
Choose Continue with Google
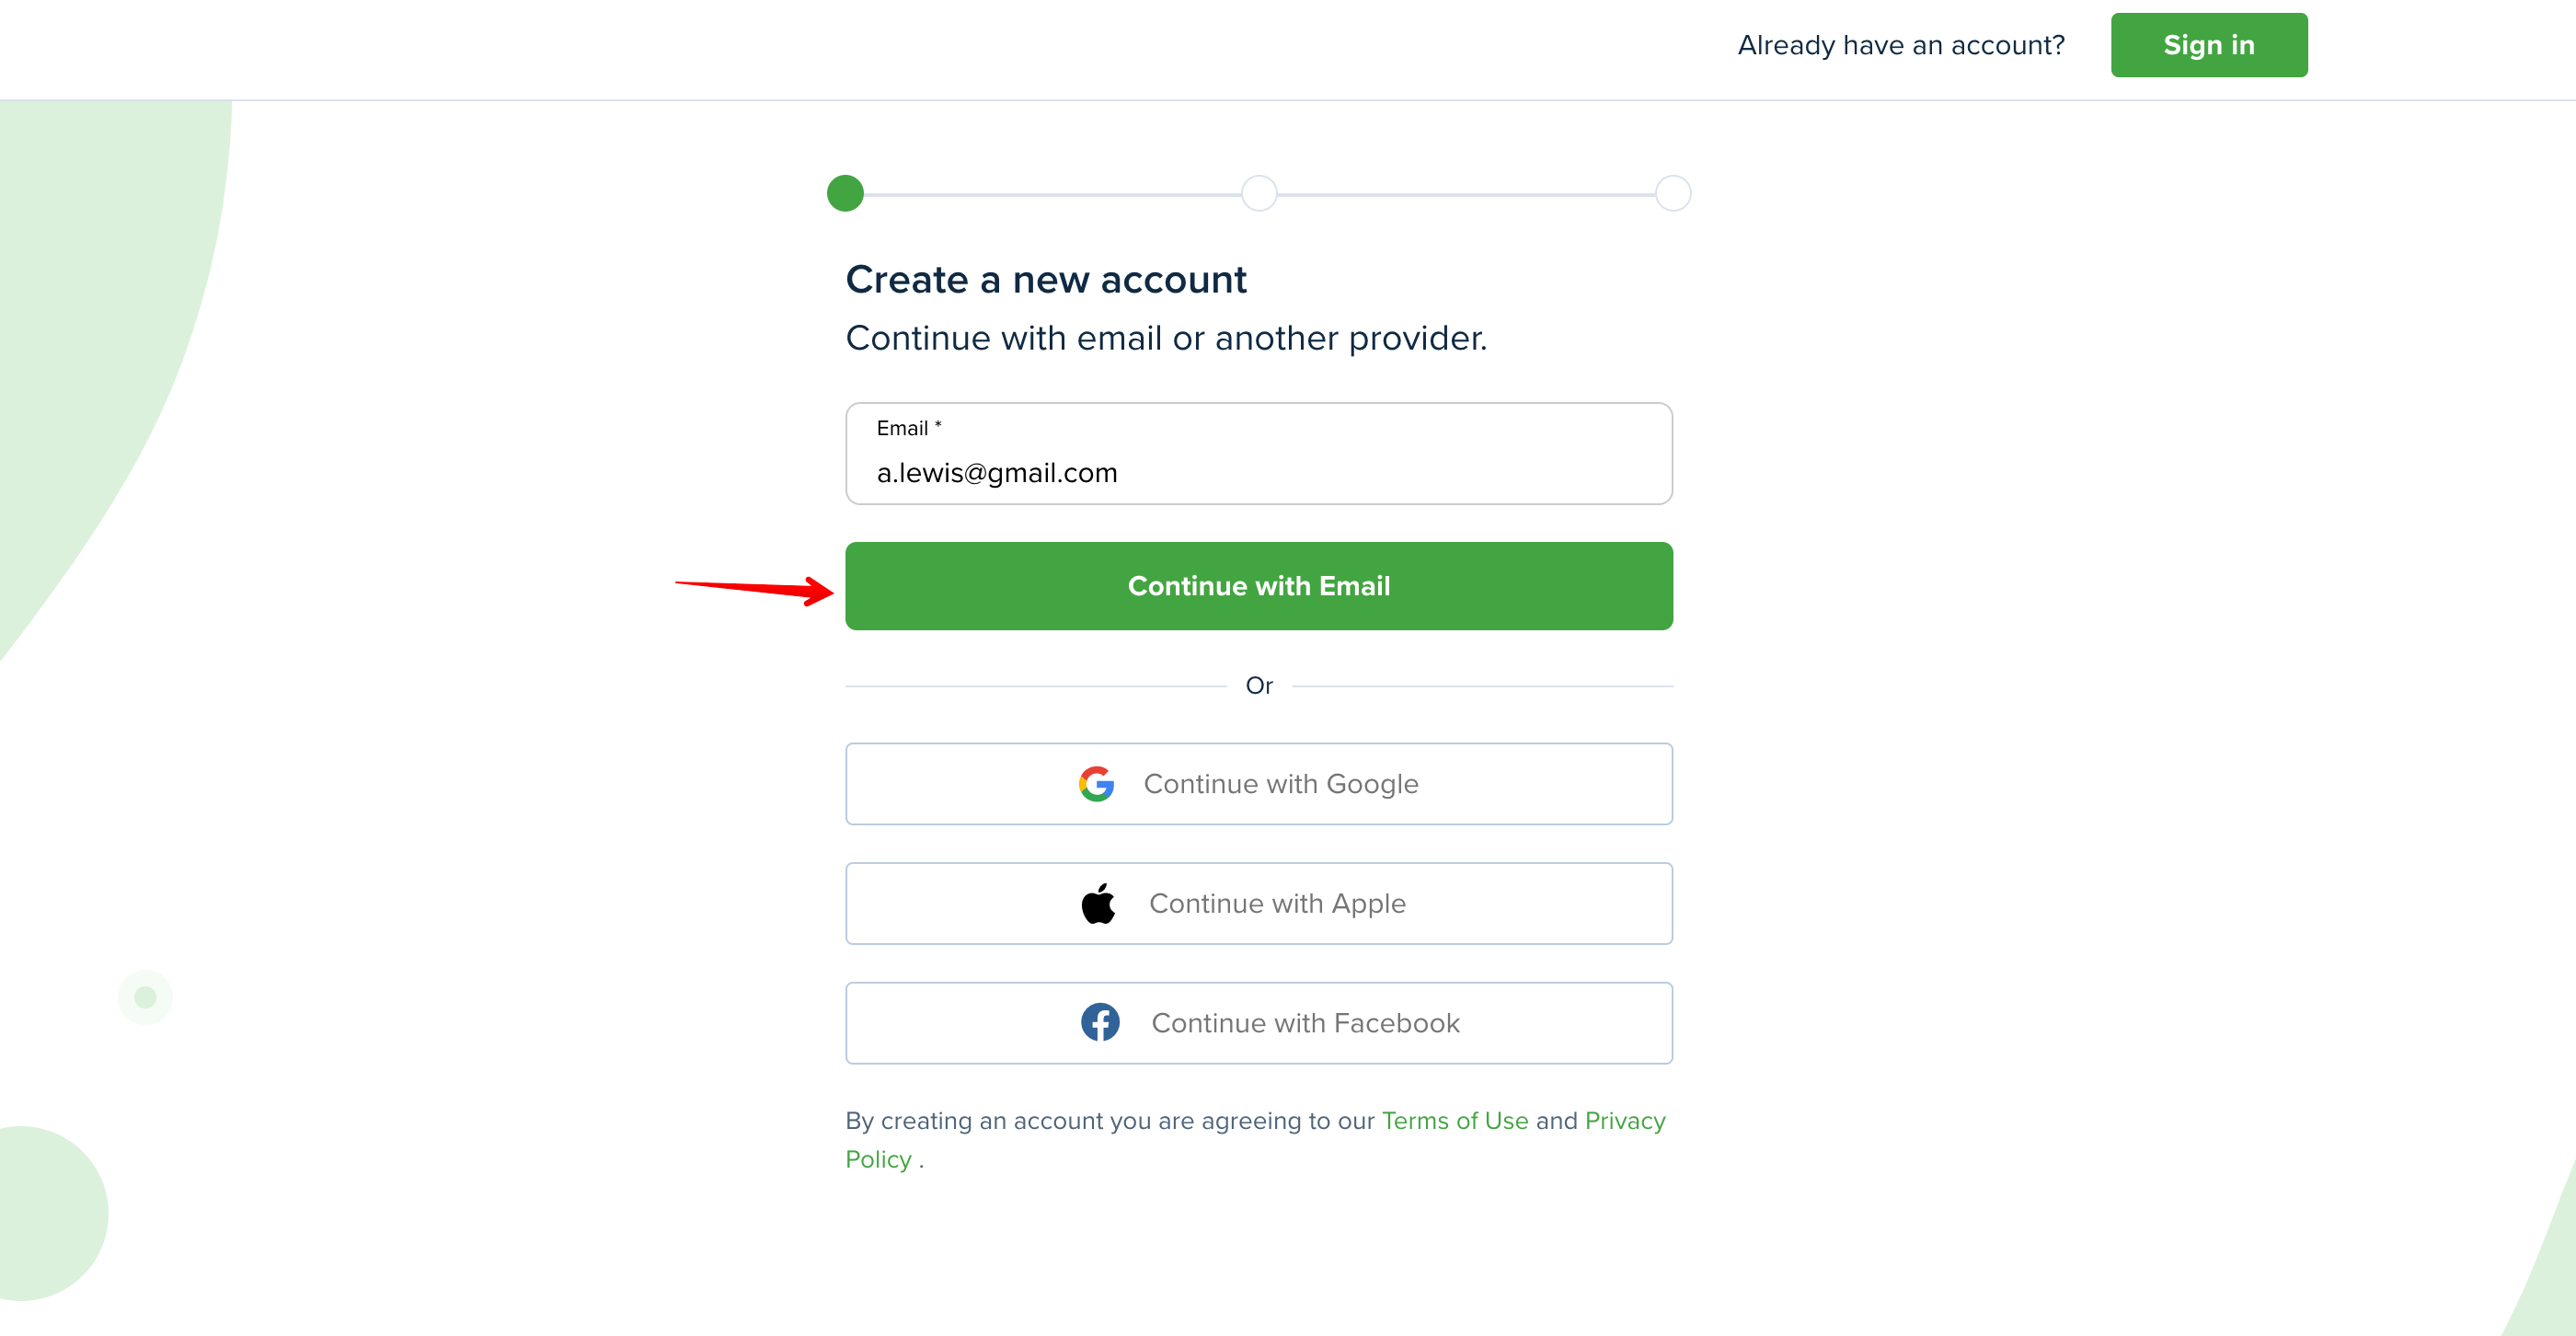pyautogui.click(x=1259, y=784)
